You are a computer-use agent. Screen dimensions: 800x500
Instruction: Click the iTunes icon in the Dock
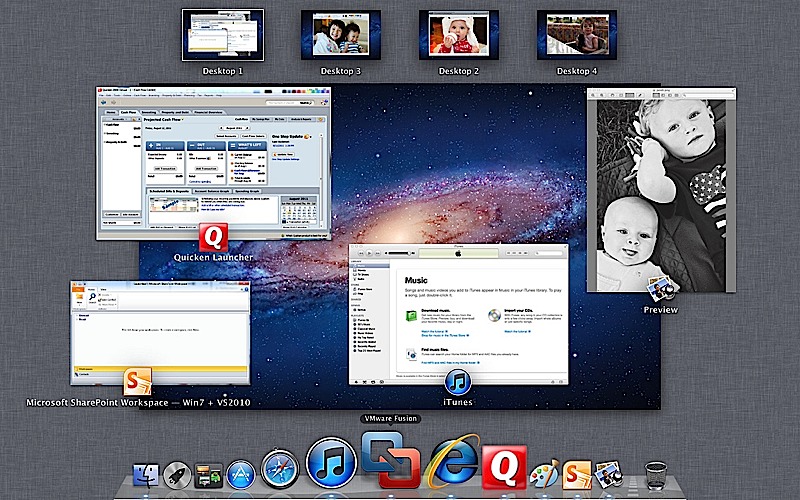[x=331, y=462]
